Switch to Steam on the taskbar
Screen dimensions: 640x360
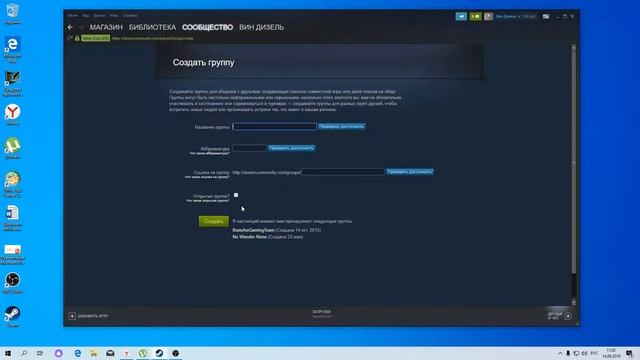click(159, 353)
